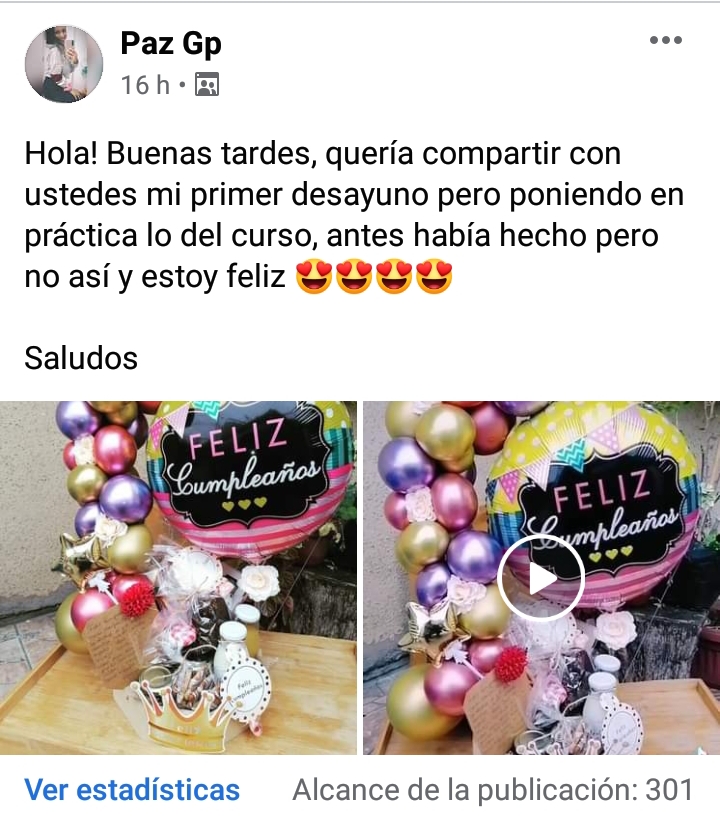This screenshot has height=839, width=720.
Task: Open the three-dot post options menu
Action: 665,40
